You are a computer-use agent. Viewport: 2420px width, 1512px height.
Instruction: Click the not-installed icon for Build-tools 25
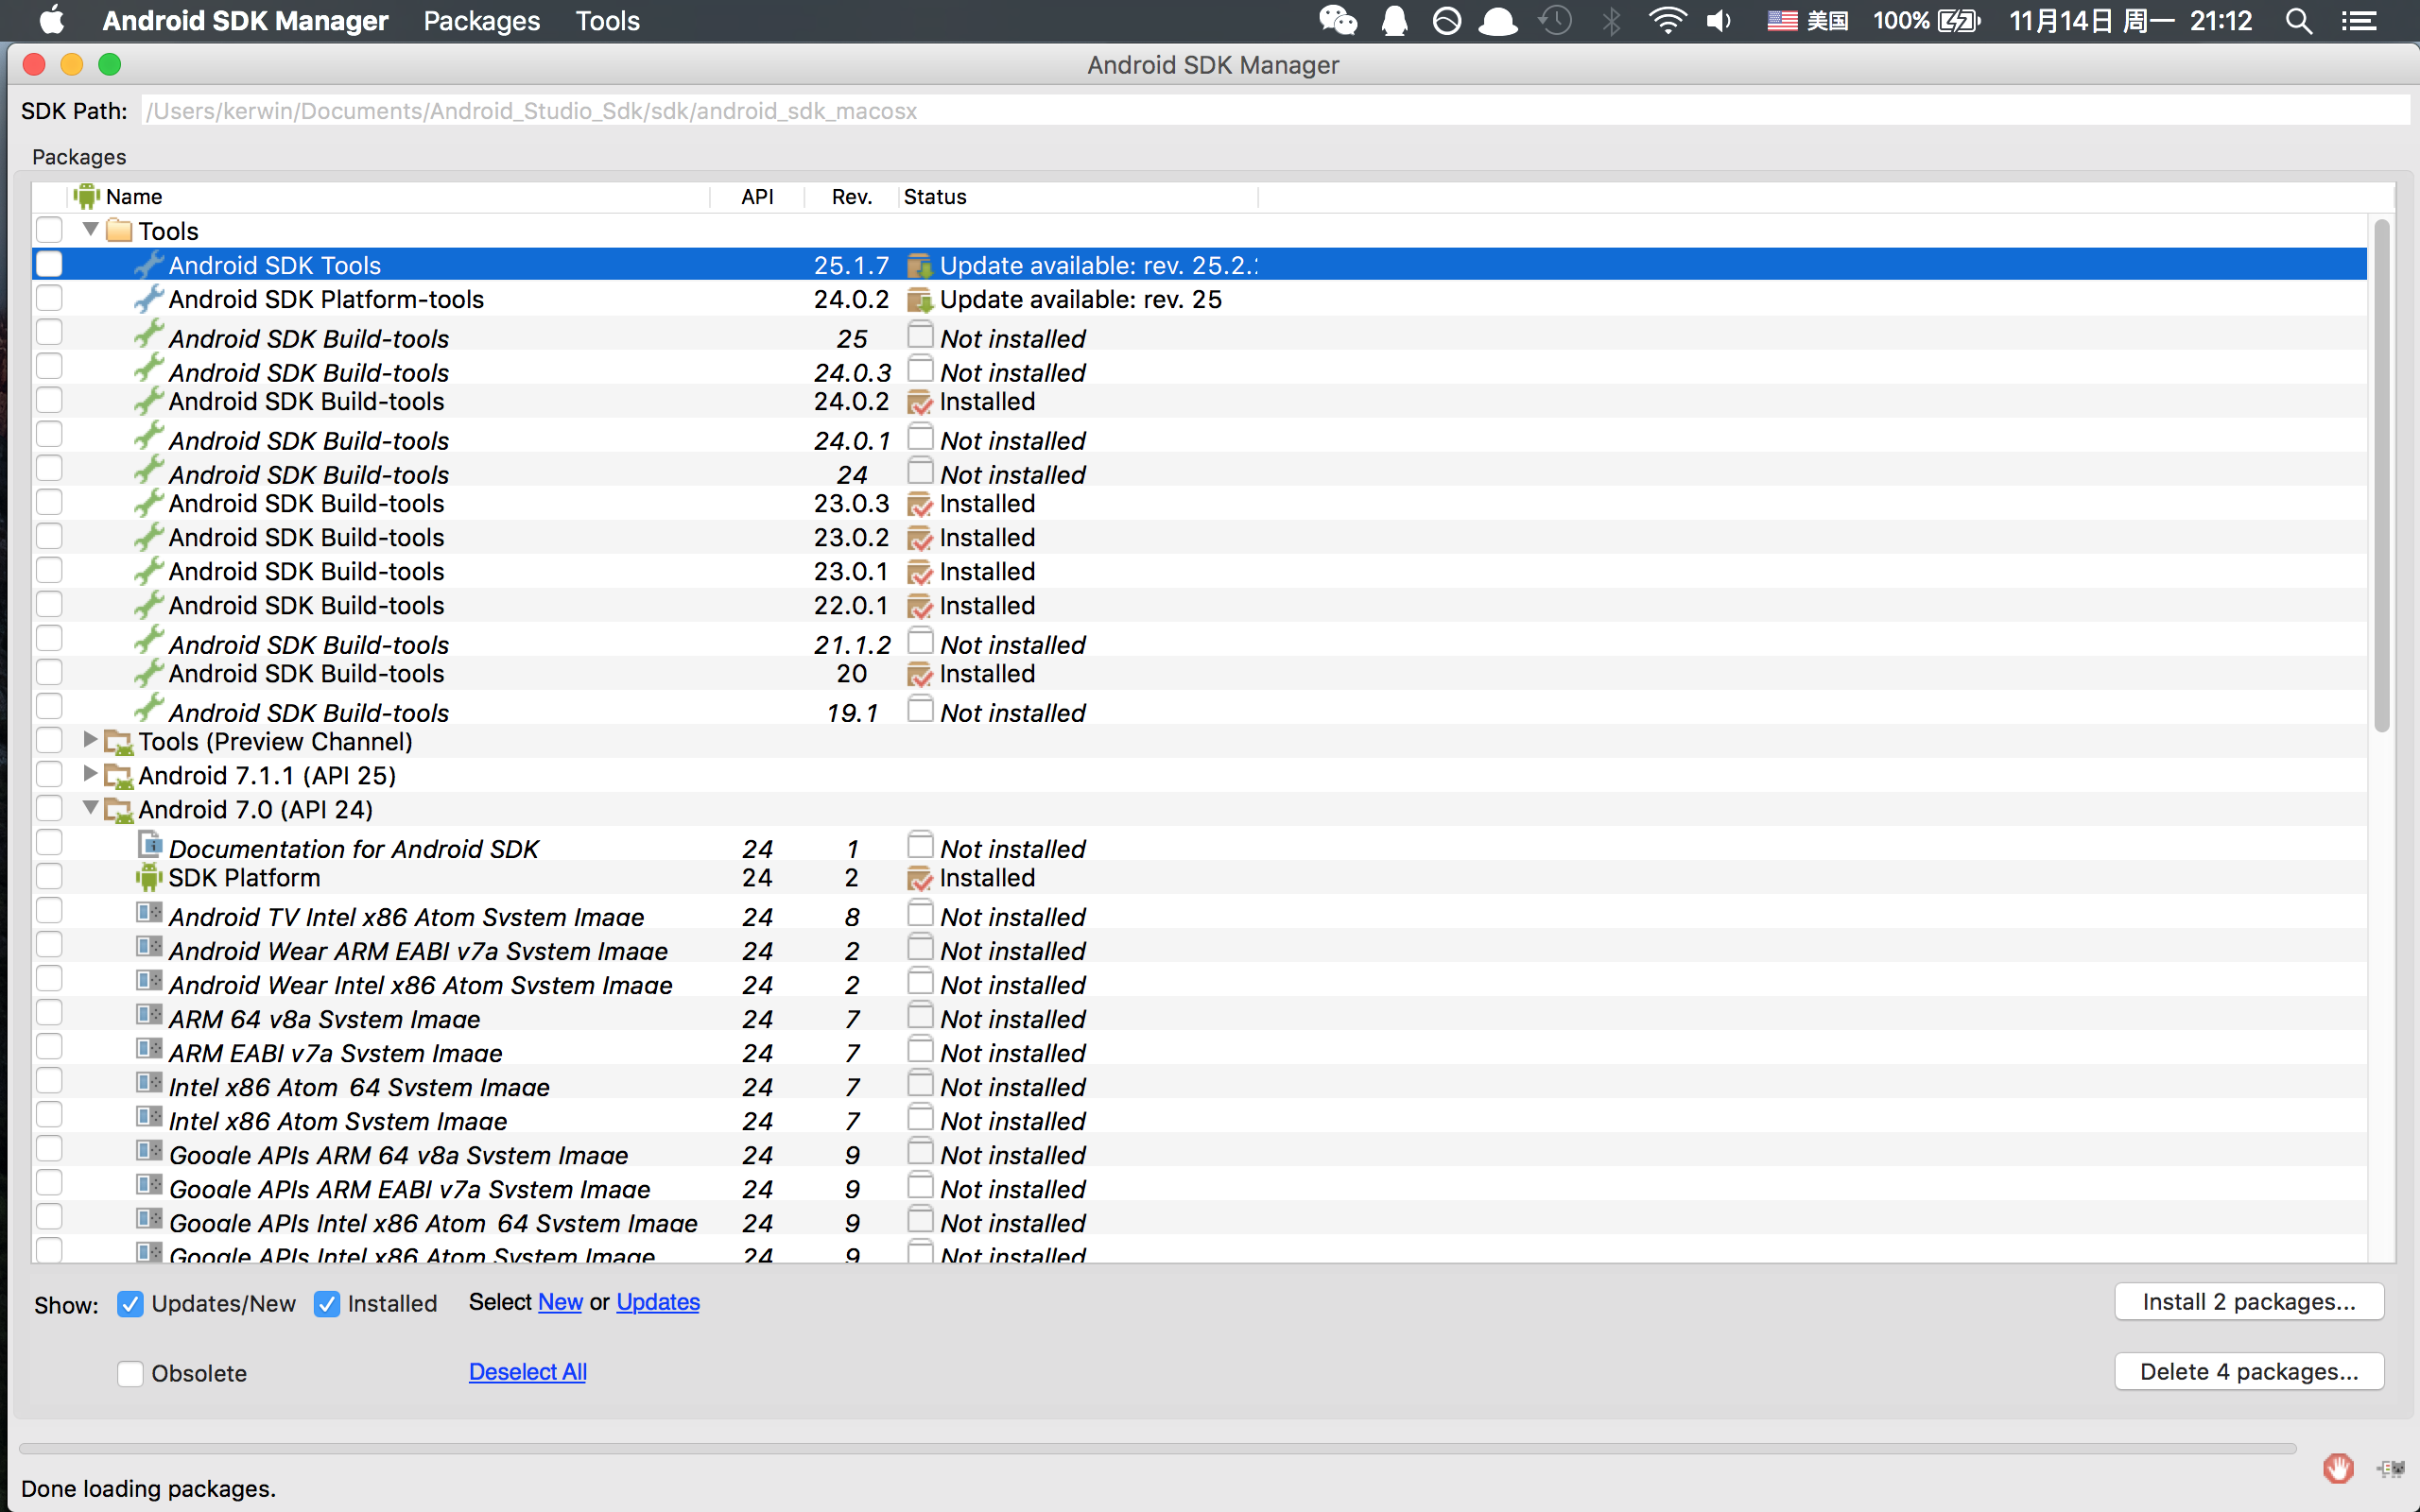coord(920,334)
